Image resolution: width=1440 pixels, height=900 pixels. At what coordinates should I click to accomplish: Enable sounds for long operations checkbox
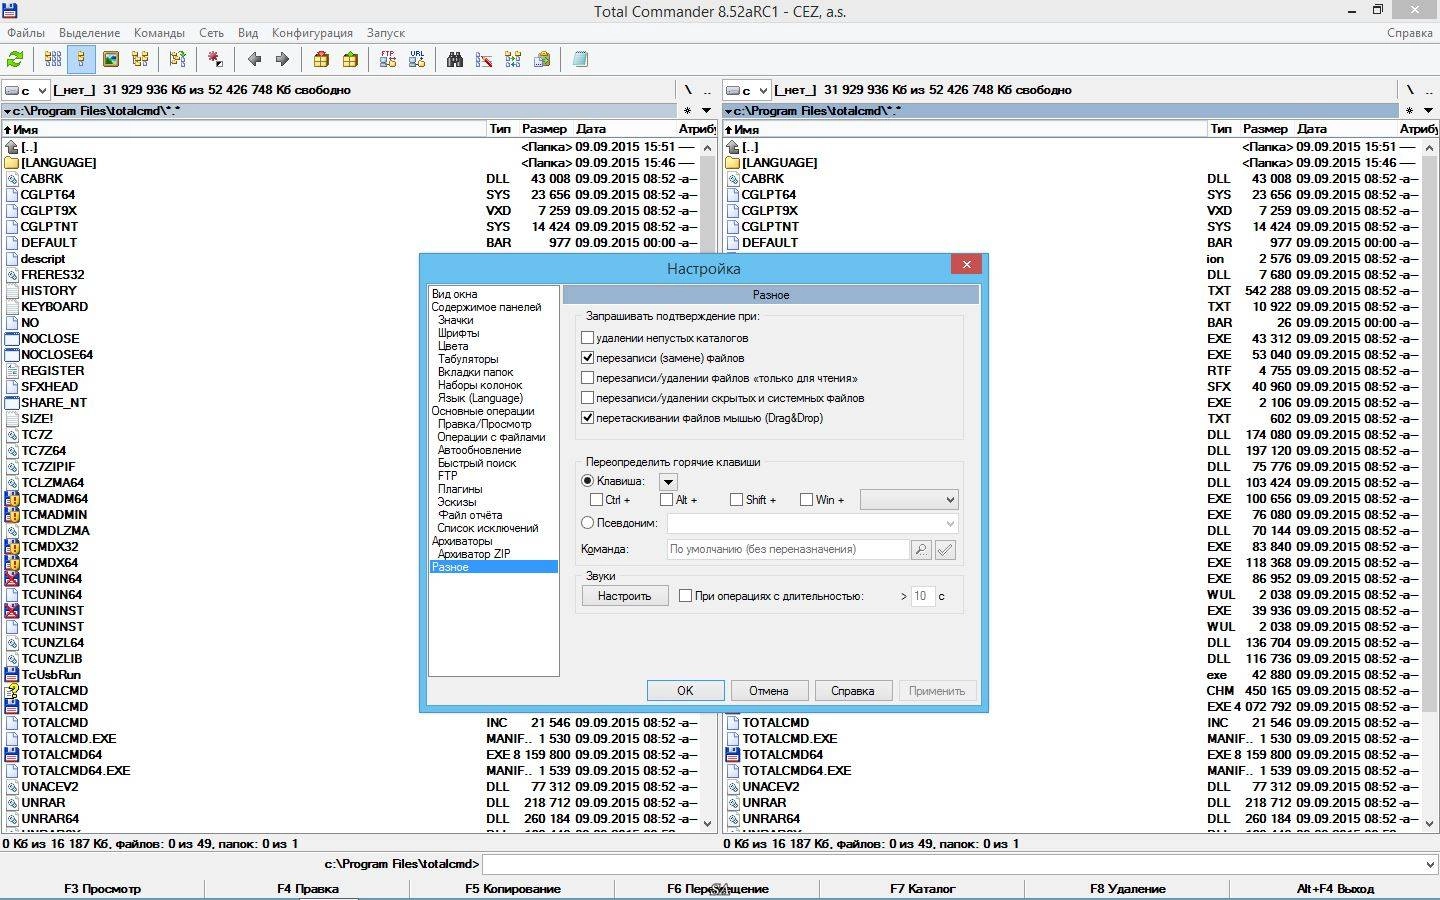tap(685, 596)
